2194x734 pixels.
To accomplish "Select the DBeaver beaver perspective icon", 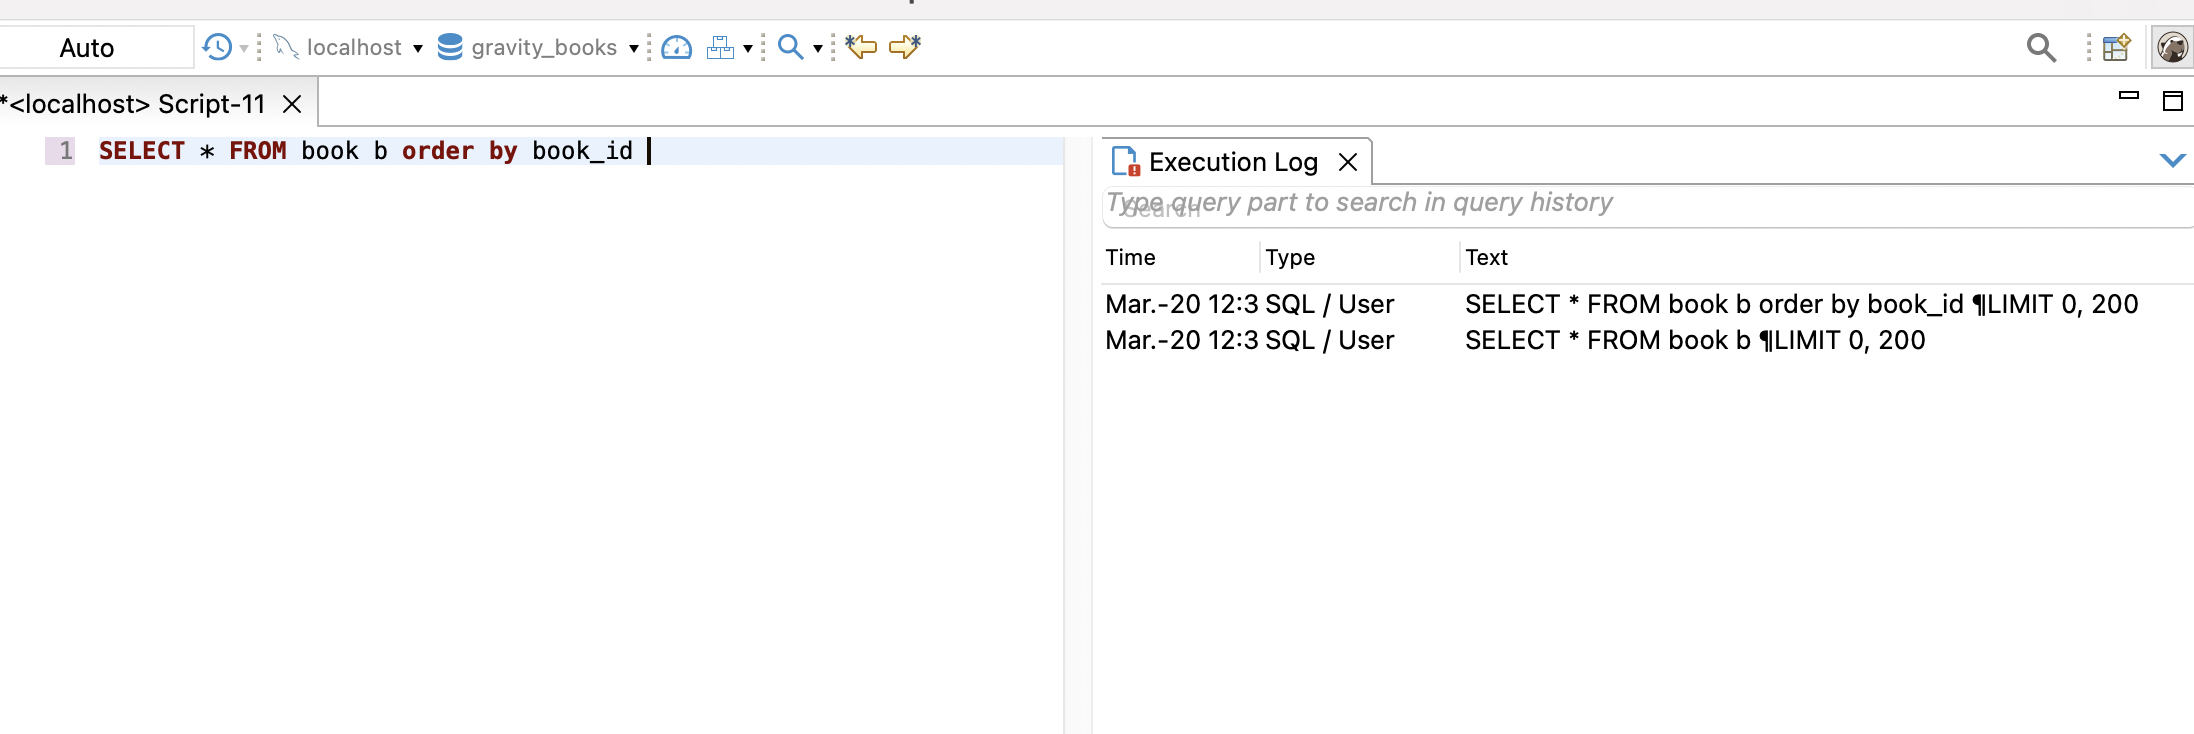I will point(2172,47).
